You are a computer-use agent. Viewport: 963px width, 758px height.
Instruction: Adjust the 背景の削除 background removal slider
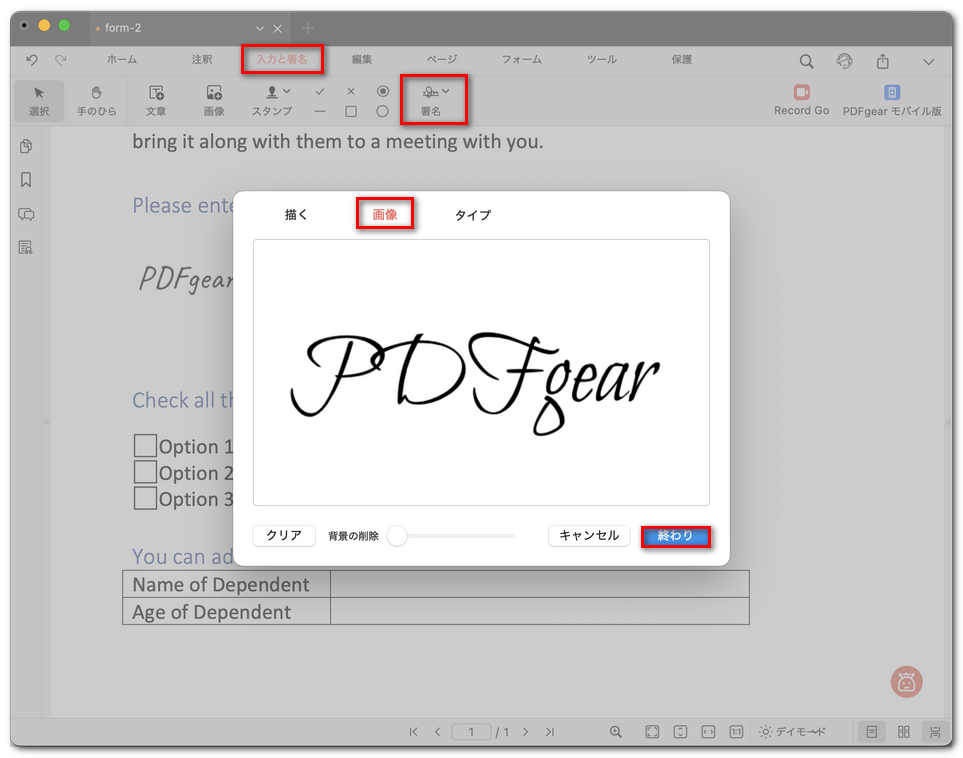pyautogui.click(x=396, y=536)
